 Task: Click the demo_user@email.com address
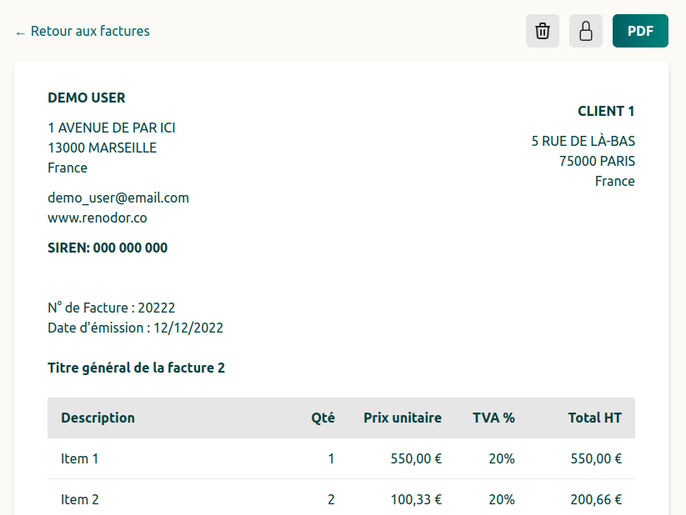(118, 198)
